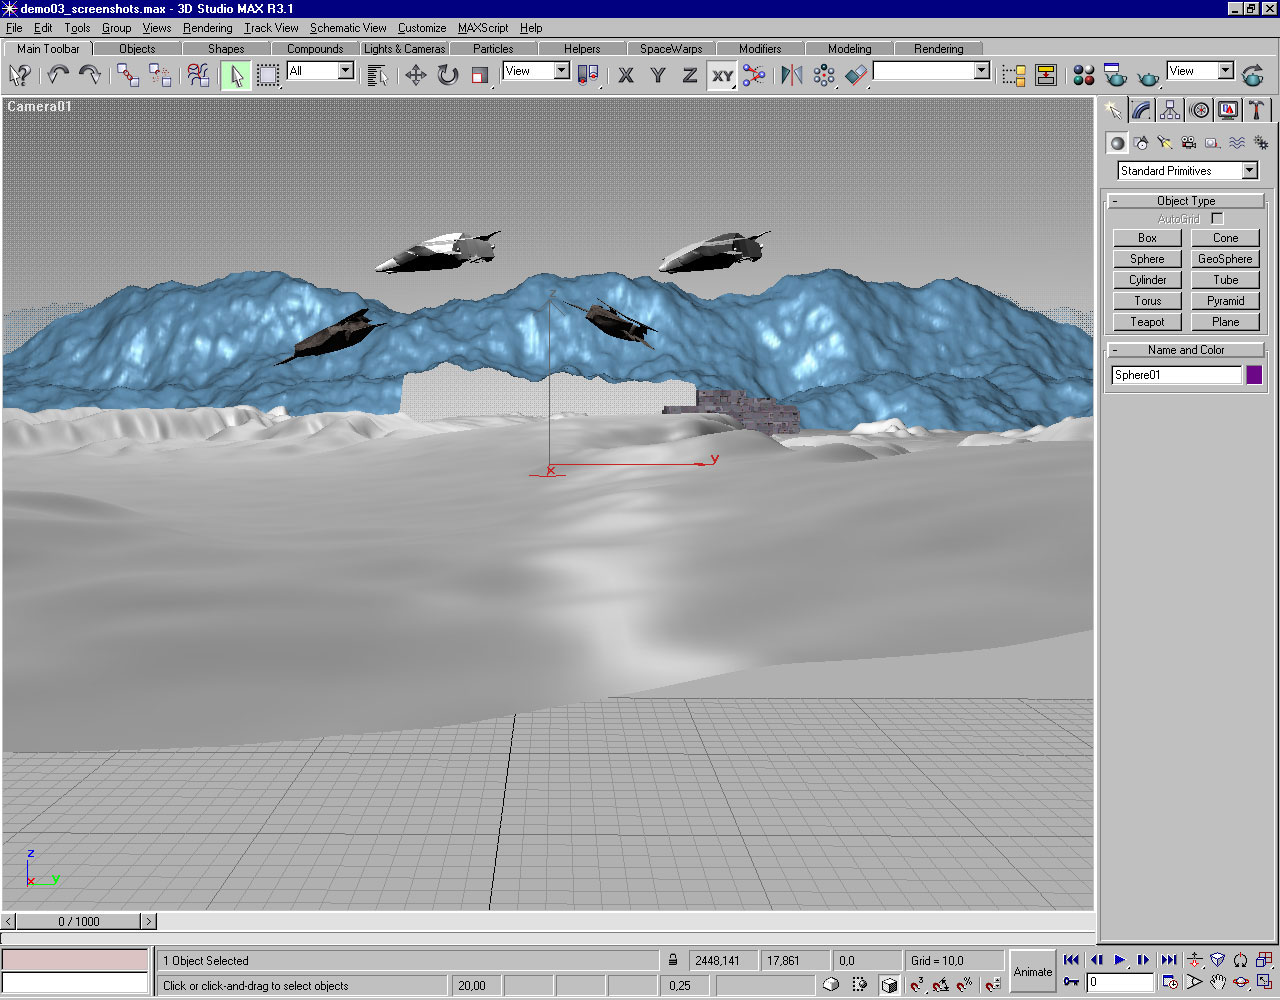Open the Standard Primitives dropdown

click(x=1249, y=171)
